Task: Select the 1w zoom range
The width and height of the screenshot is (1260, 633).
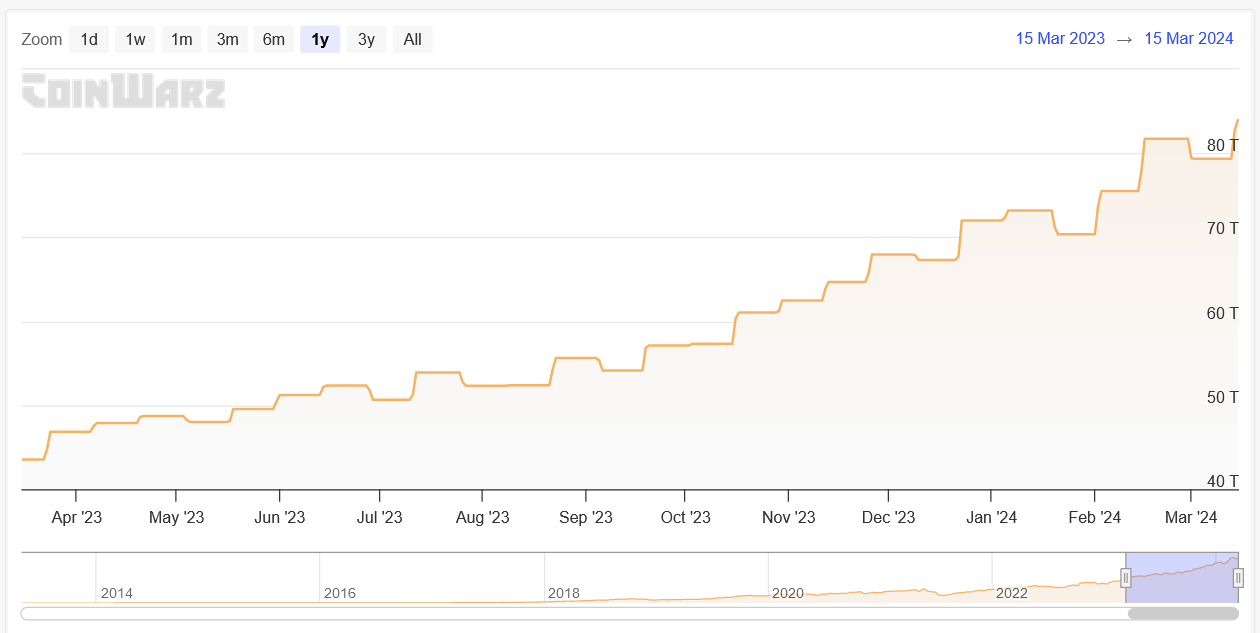Action: coord(134,39)
